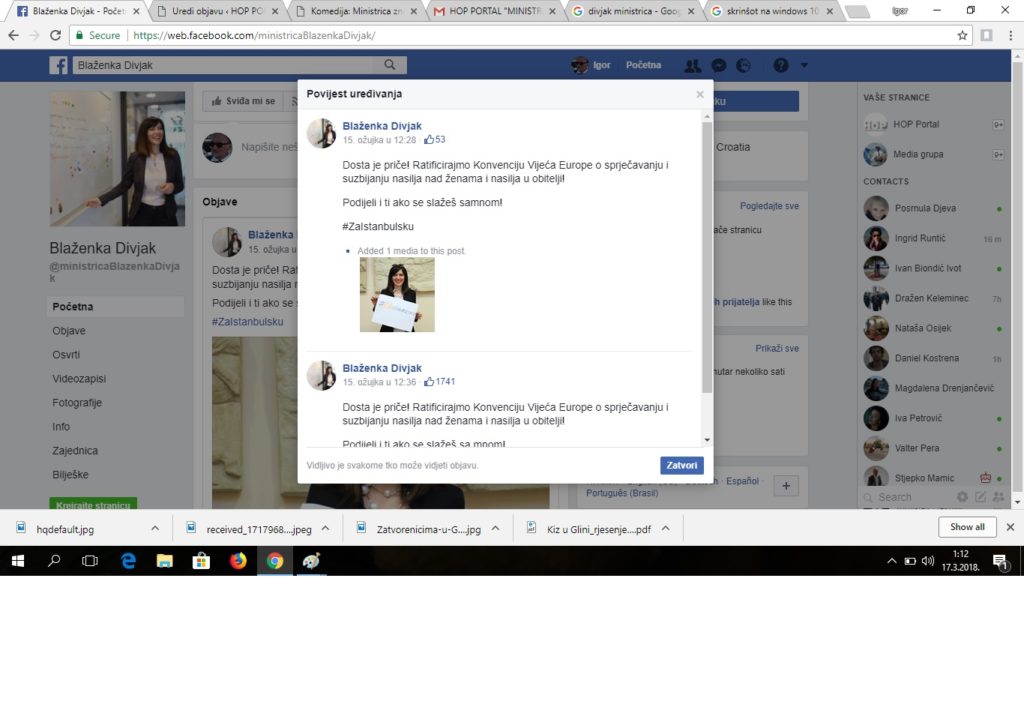Click the edit history dialog scrollbar
This screenshot has height=722, width=1024.
point(707,250)
